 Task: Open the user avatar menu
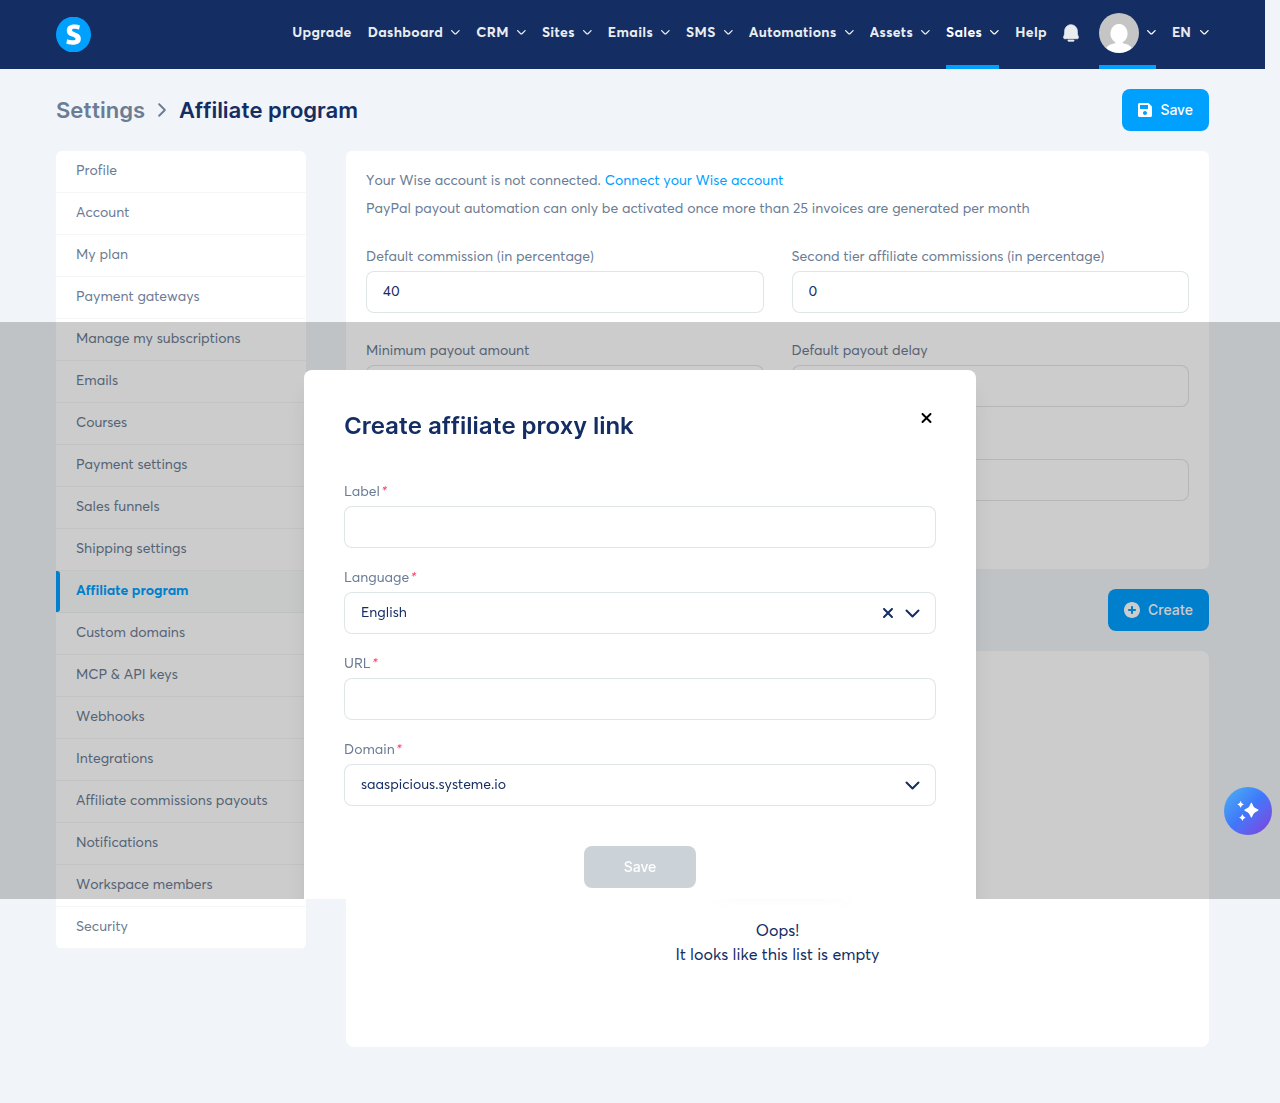click(1119, 33)
